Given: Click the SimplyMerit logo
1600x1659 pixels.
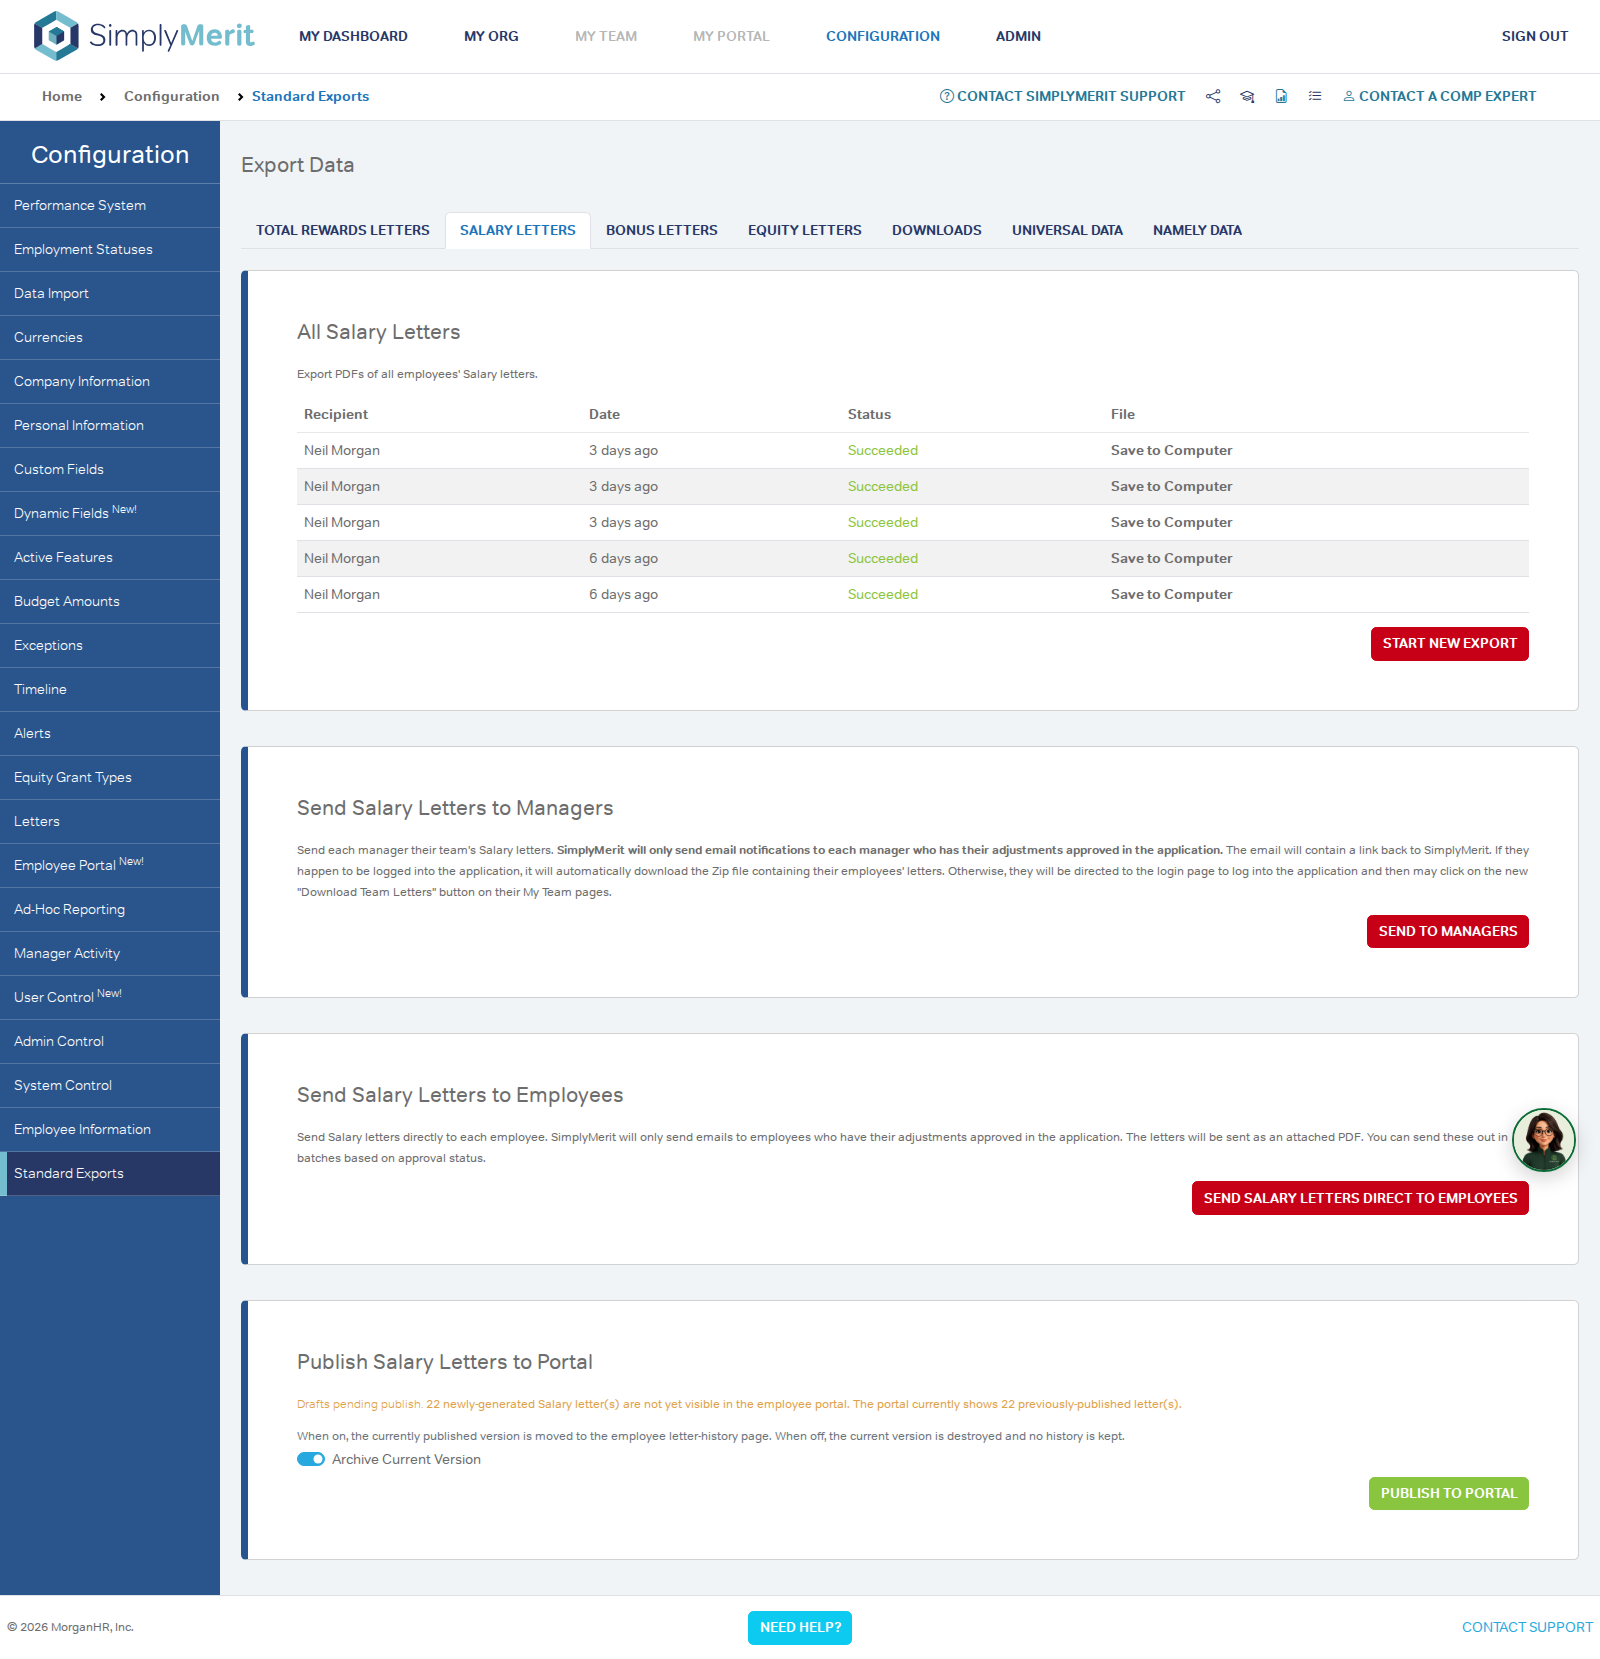Looking at the screenshot, I should pyautogui.click(x=144, y=36).
